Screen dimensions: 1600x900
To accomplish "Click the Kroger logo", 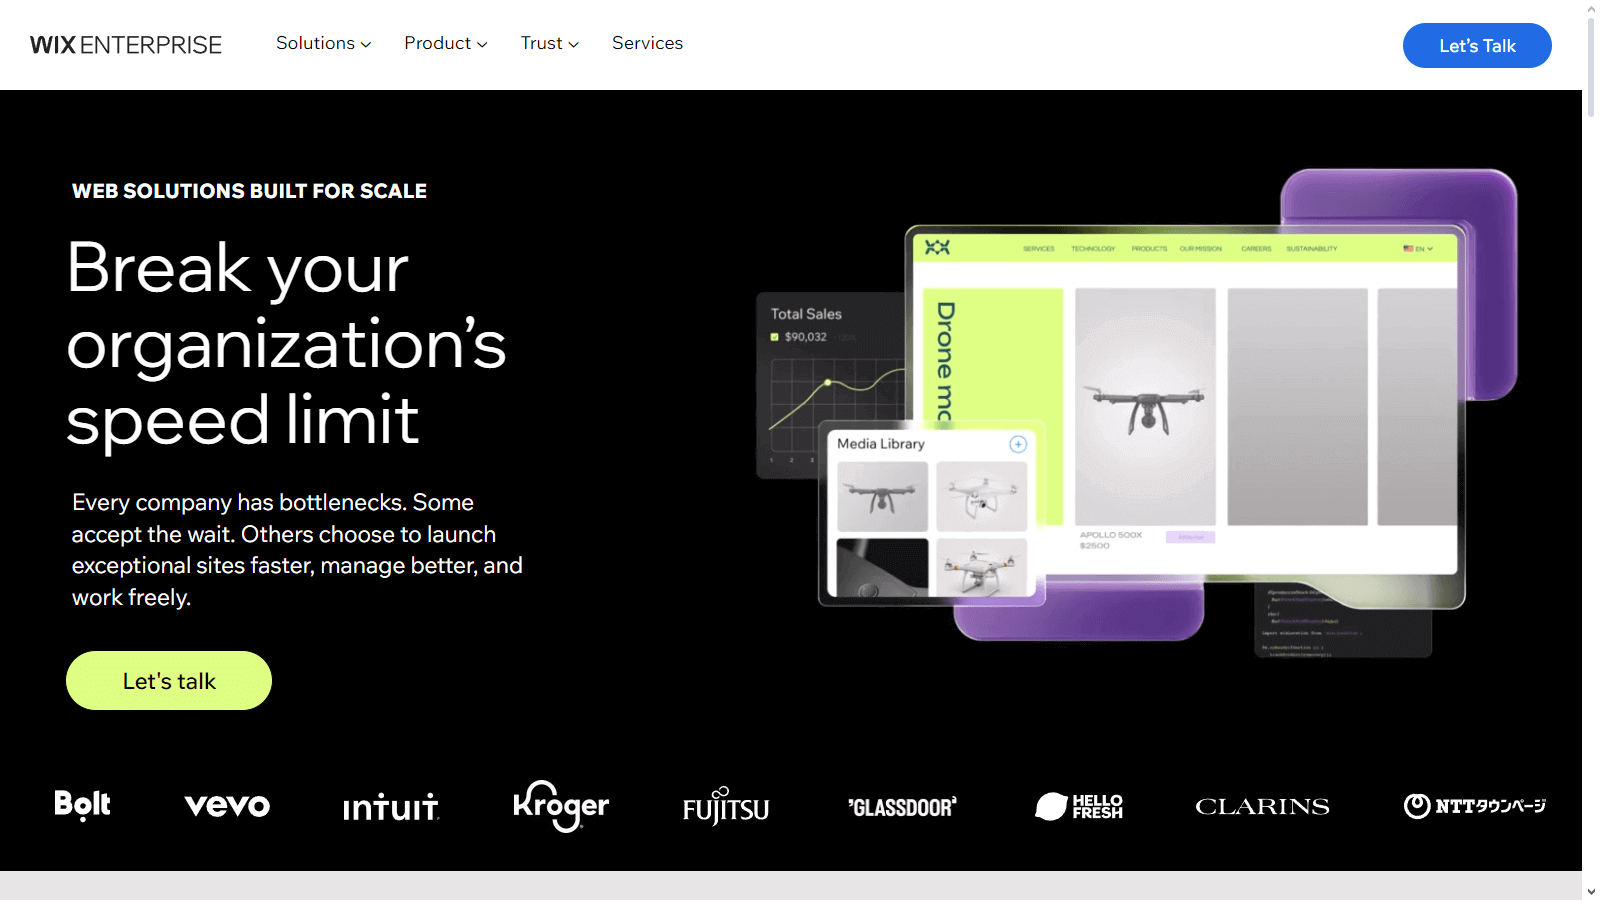I will pyautogui.click(x=560, y=806).
